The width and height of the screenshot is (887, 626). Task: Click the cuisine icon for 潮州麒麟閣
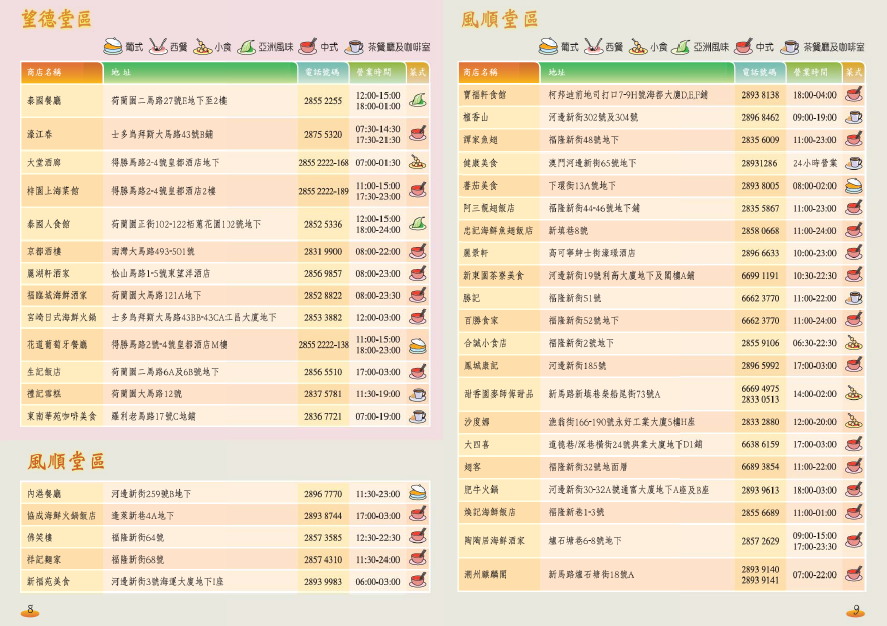point(853,574)
